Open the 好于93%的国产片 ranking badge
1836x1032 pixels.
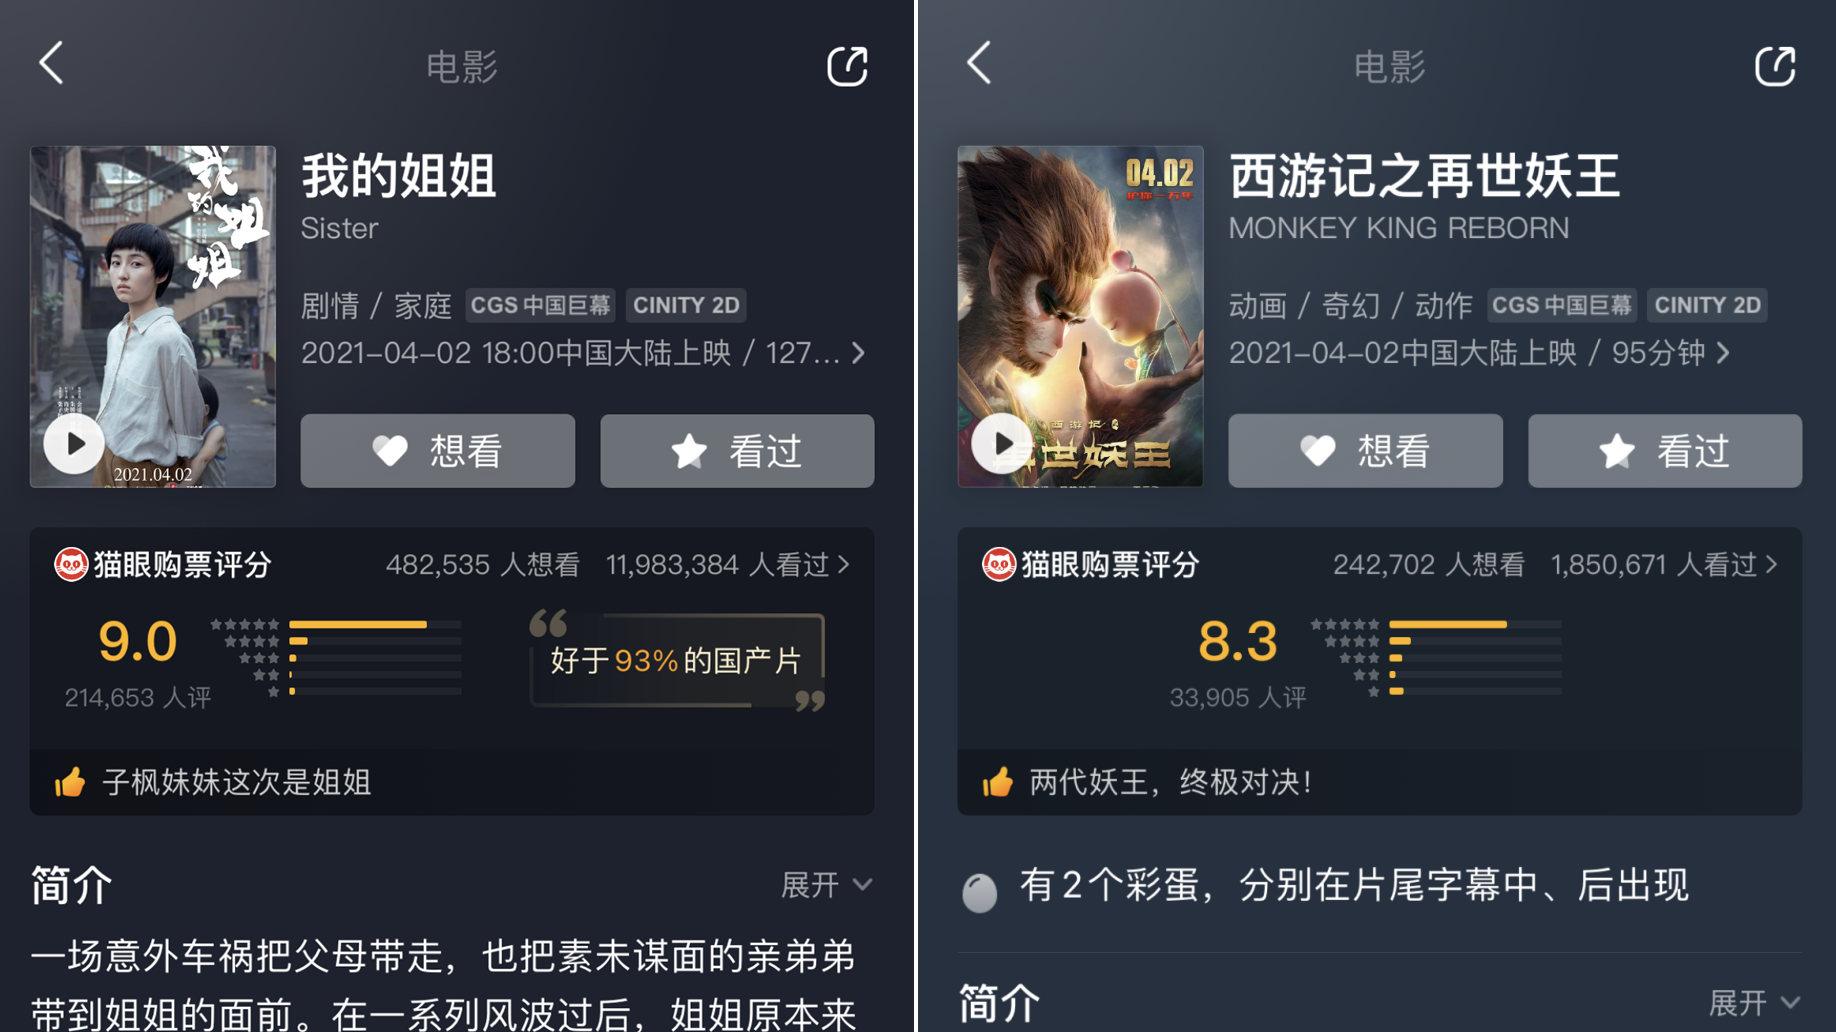[x=677, y=660]
